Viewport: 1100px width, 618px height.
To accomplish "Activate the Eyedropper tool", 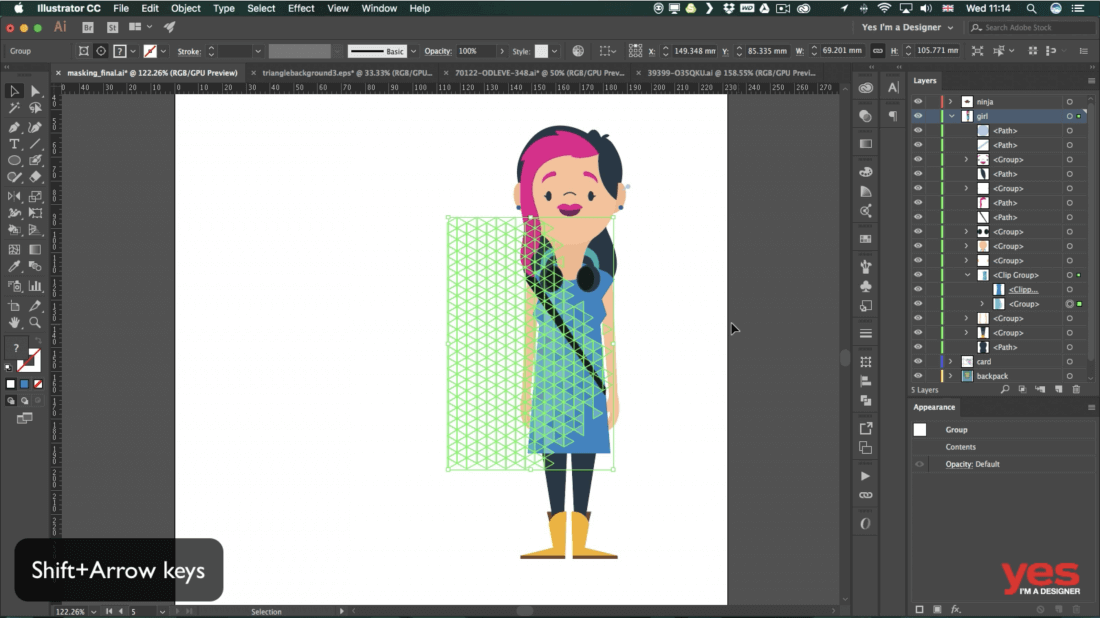I will point(14,267).
